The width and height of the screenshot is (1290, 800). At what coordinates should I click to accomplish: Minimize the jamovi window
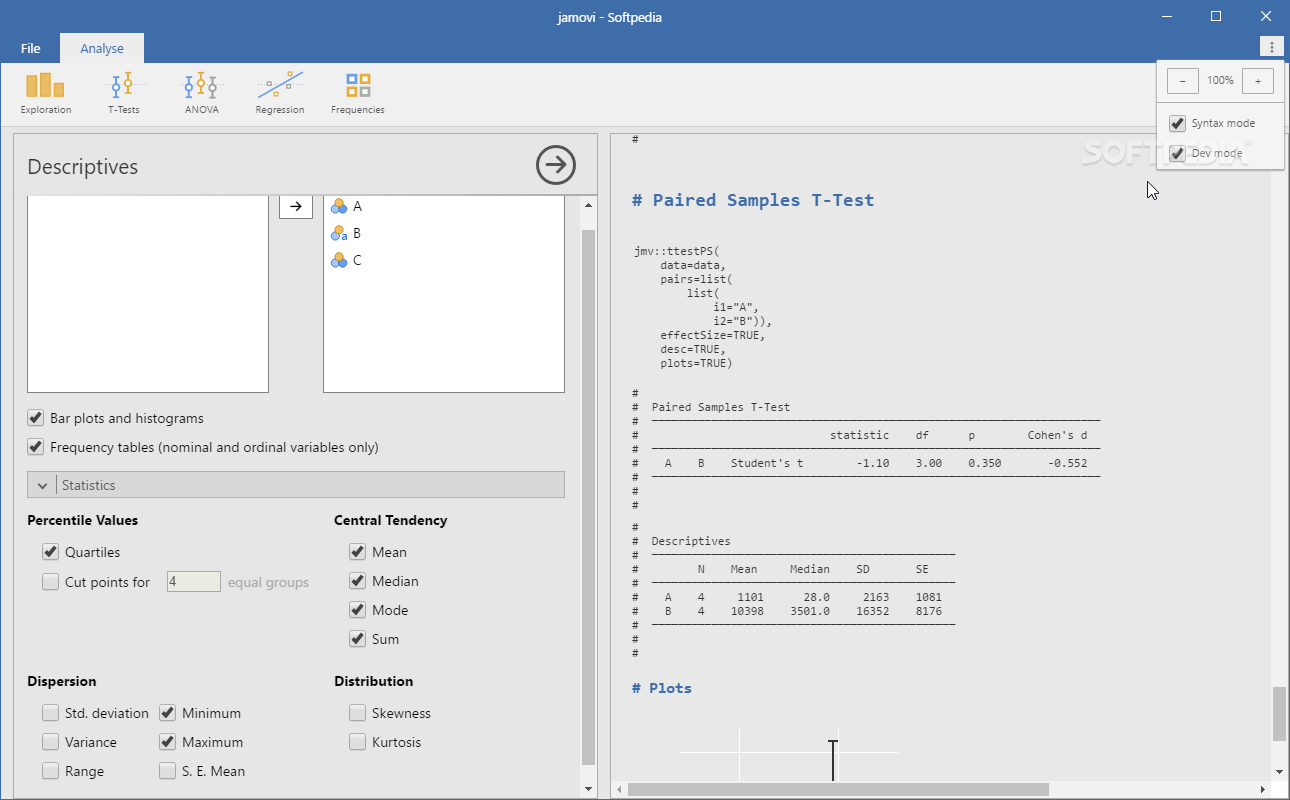(1166, 16)
